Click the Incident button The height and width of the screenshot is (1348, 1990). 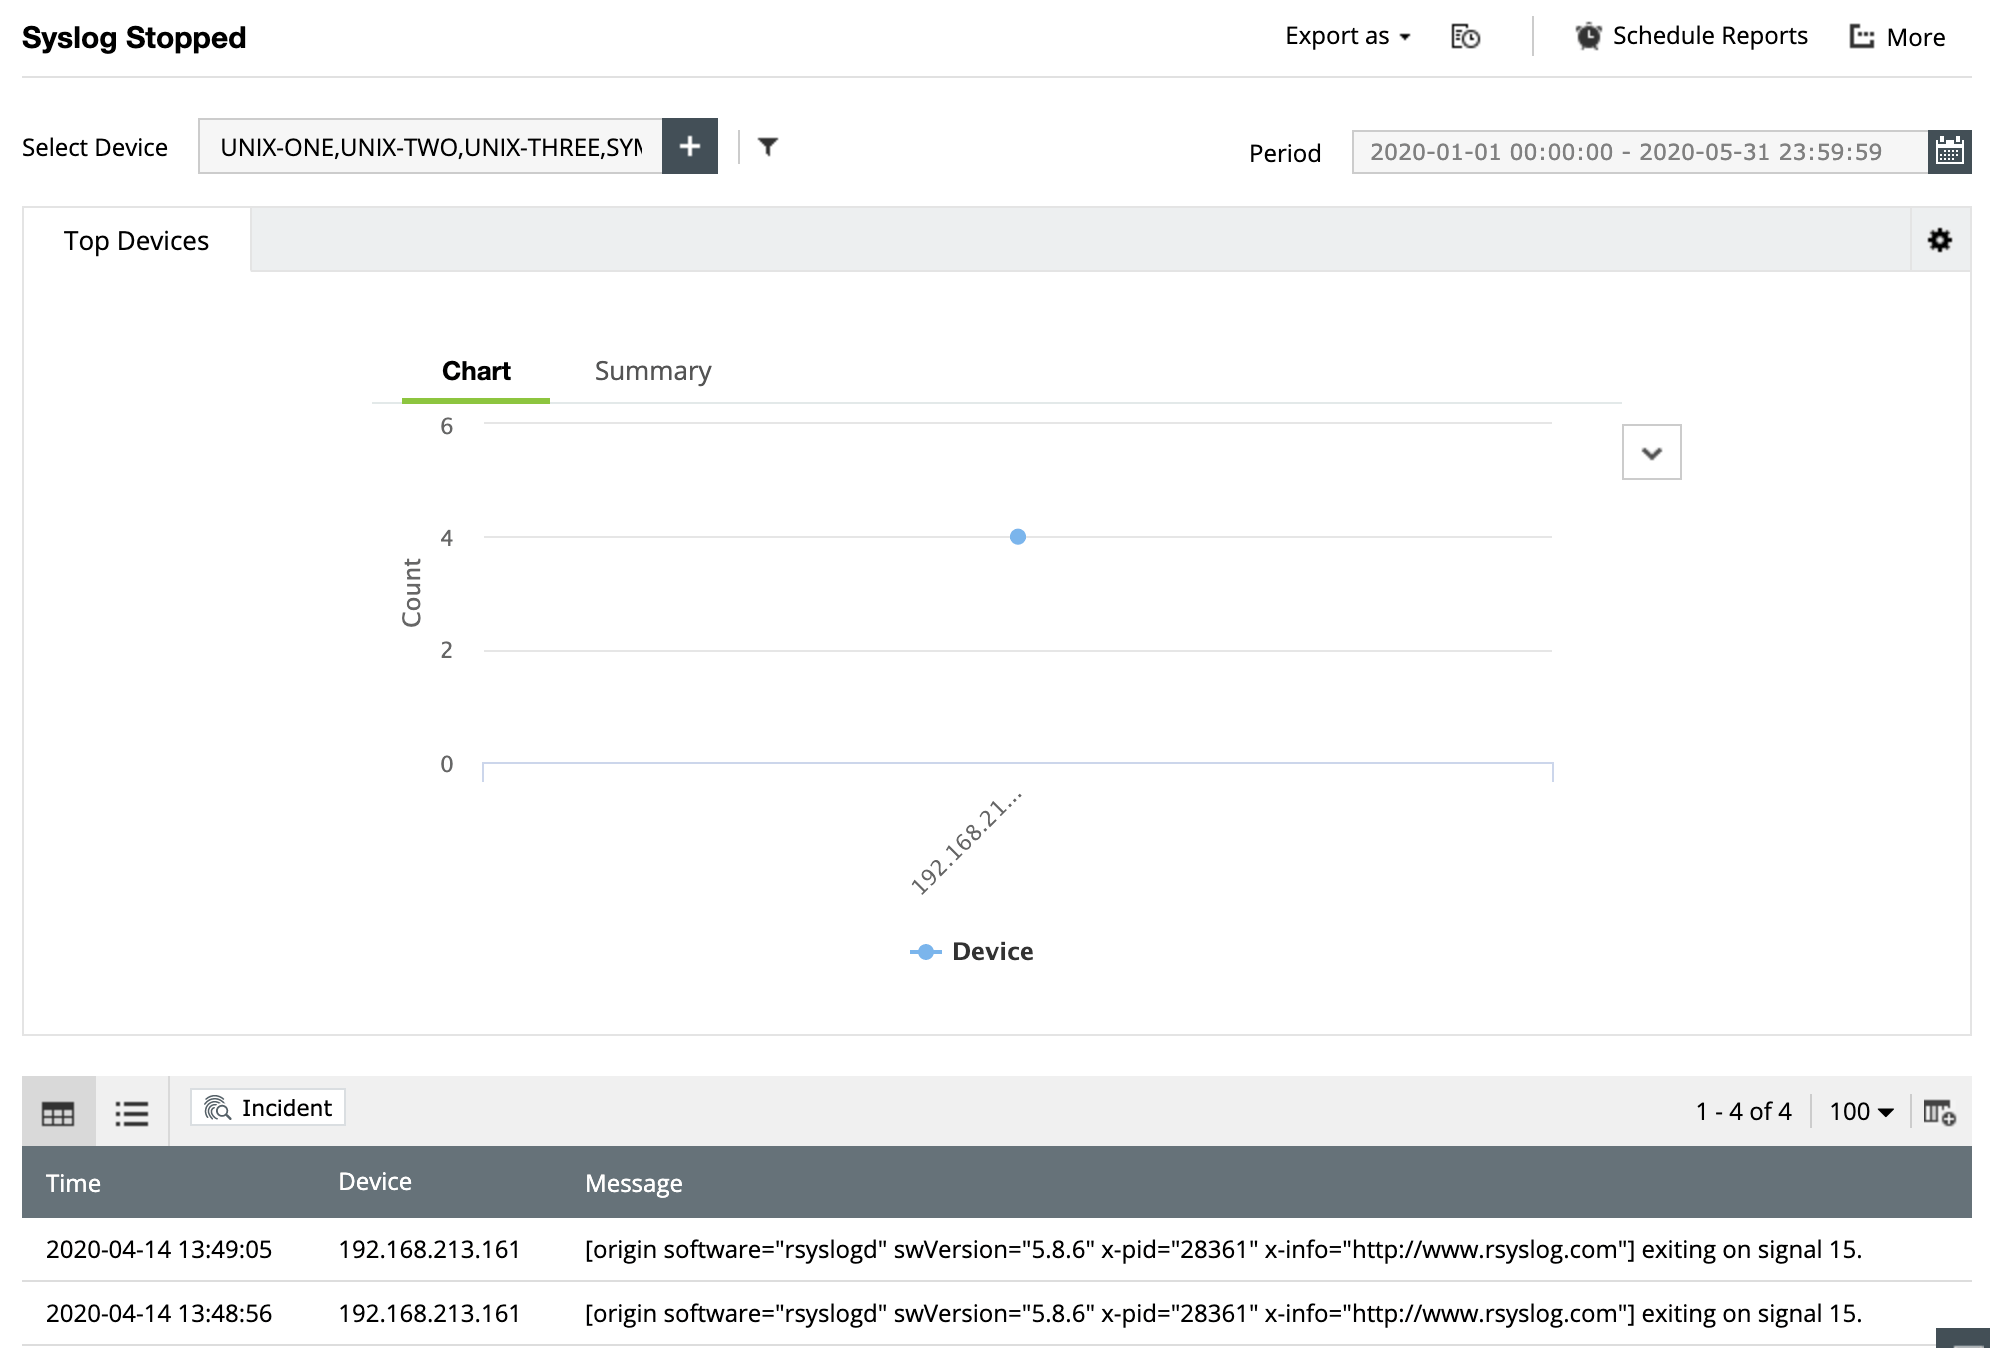click(x=268, y=1108)
